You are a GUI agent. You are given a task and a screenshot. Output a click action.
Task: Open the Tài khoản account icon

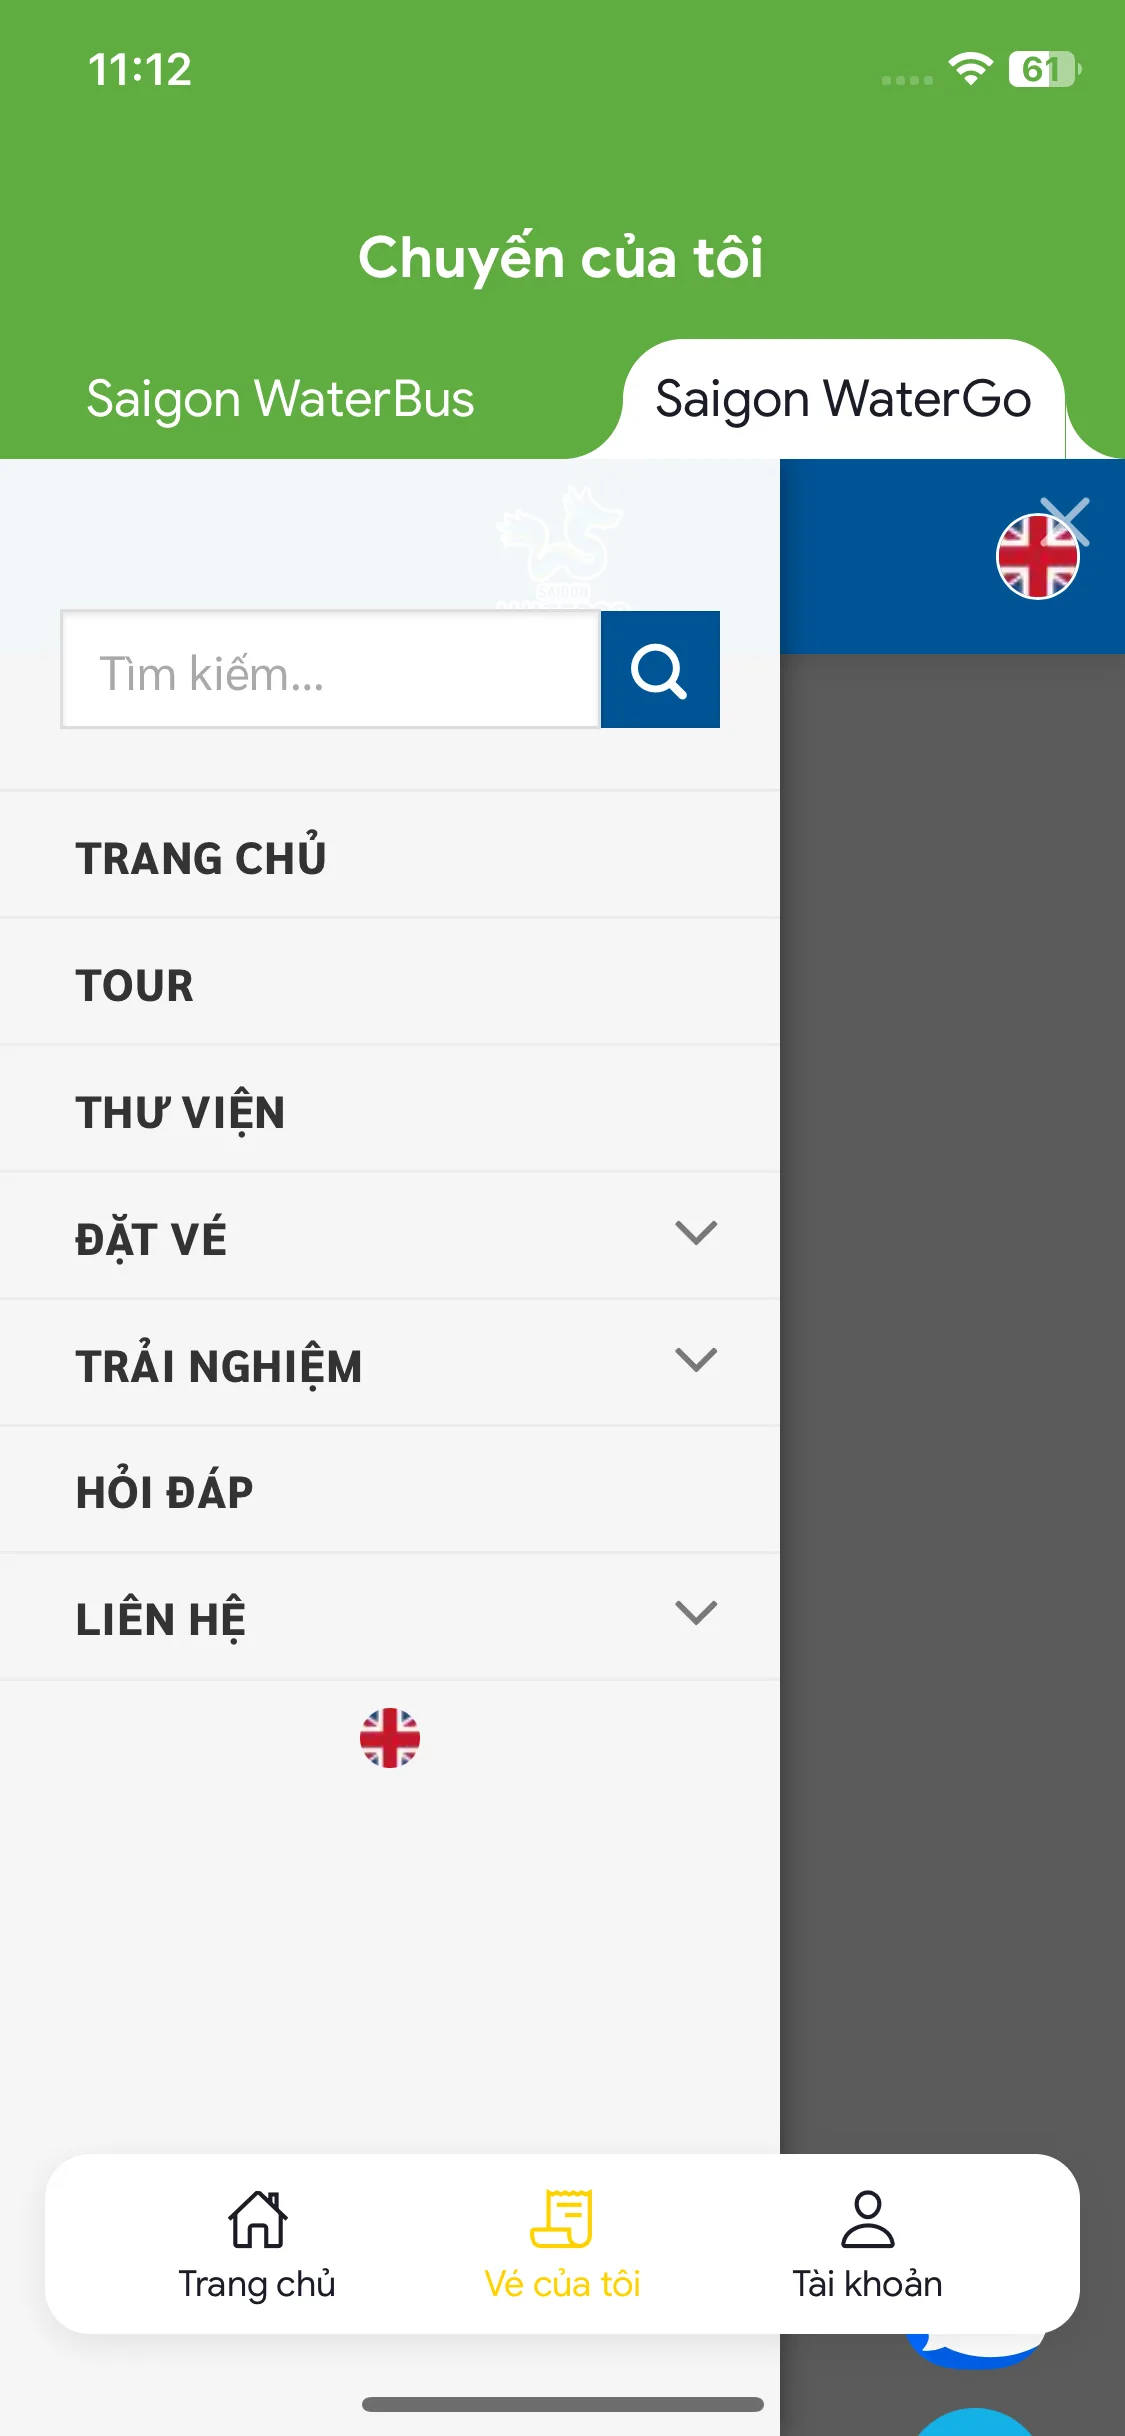pyautogui.click(x=867, y=2219)
